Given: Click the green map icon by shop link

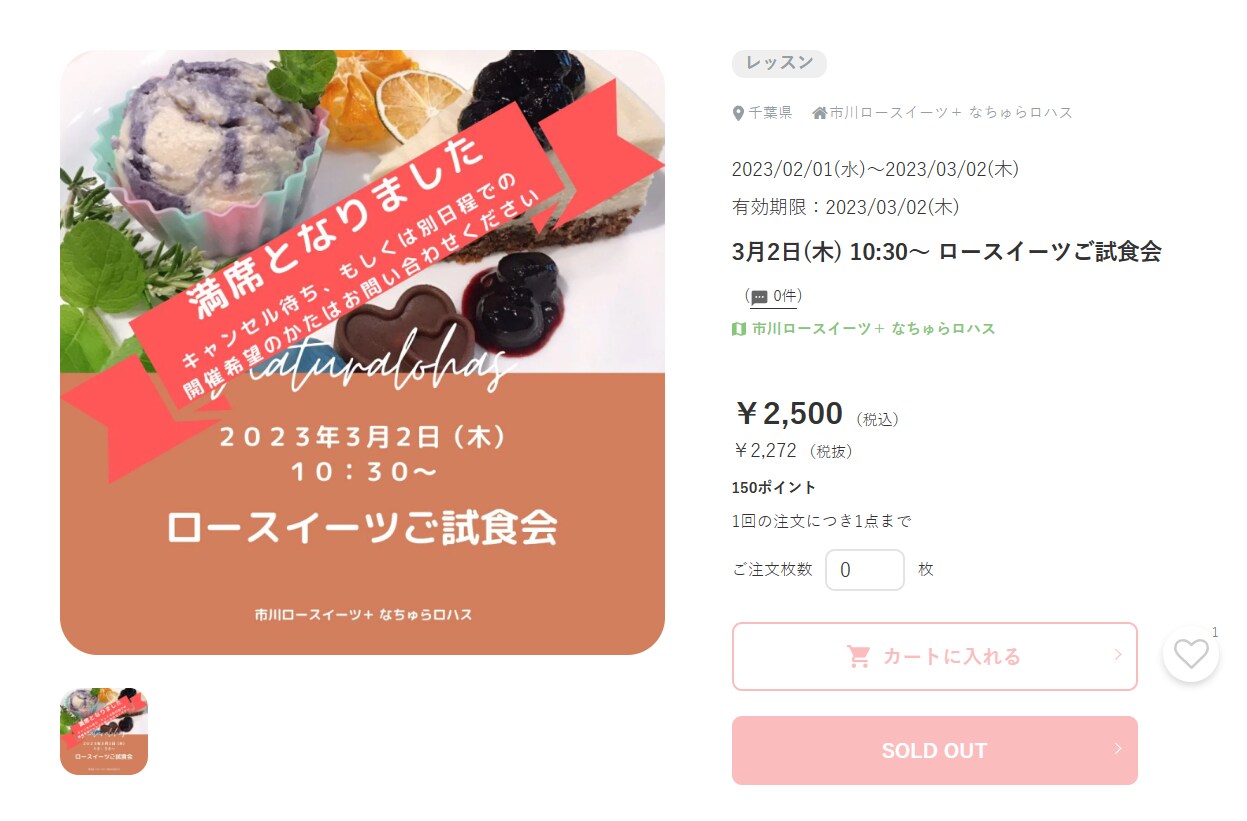Looking at the screenshot, I should click(739, 329).
